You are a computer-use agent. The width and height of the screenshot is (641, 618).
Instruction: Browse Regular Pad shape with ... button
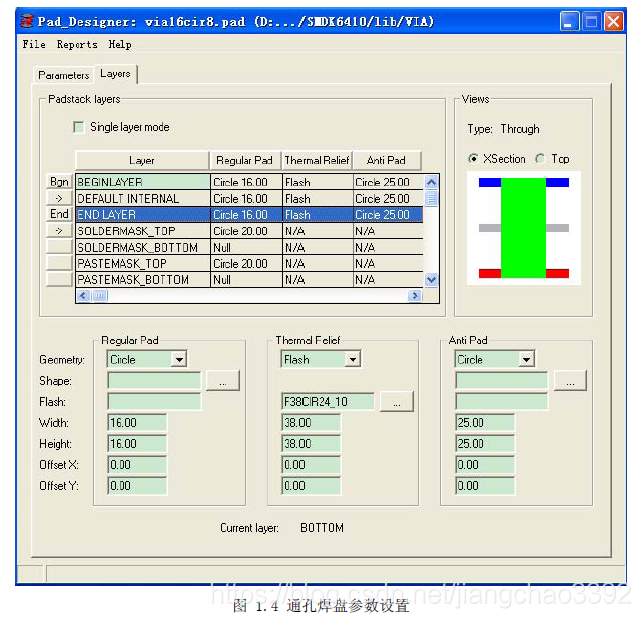(x=222, y=381)
